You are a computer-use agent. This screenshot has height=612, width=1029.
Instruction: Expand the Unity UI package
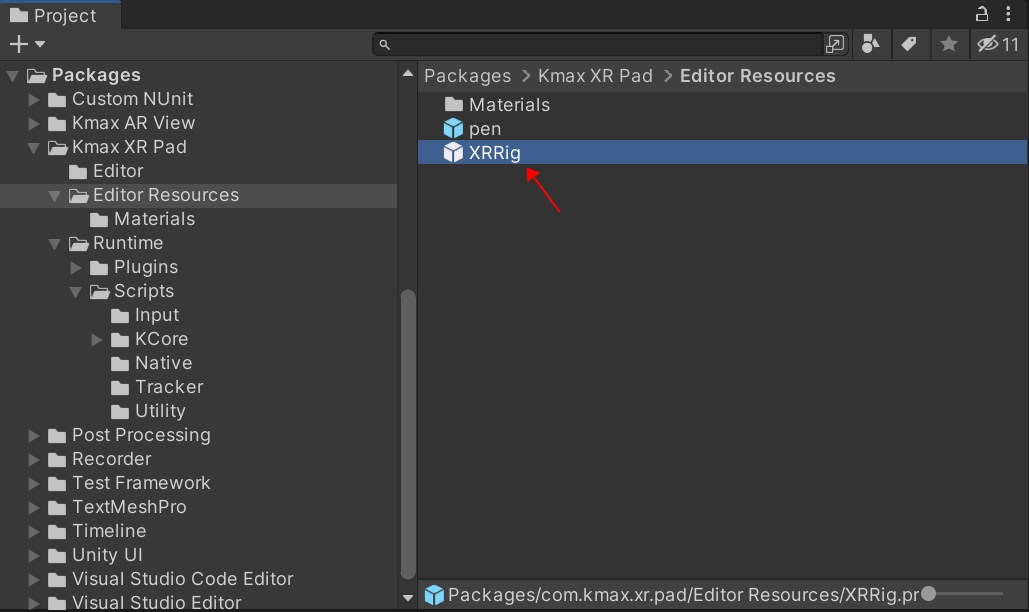coord(33,556)
